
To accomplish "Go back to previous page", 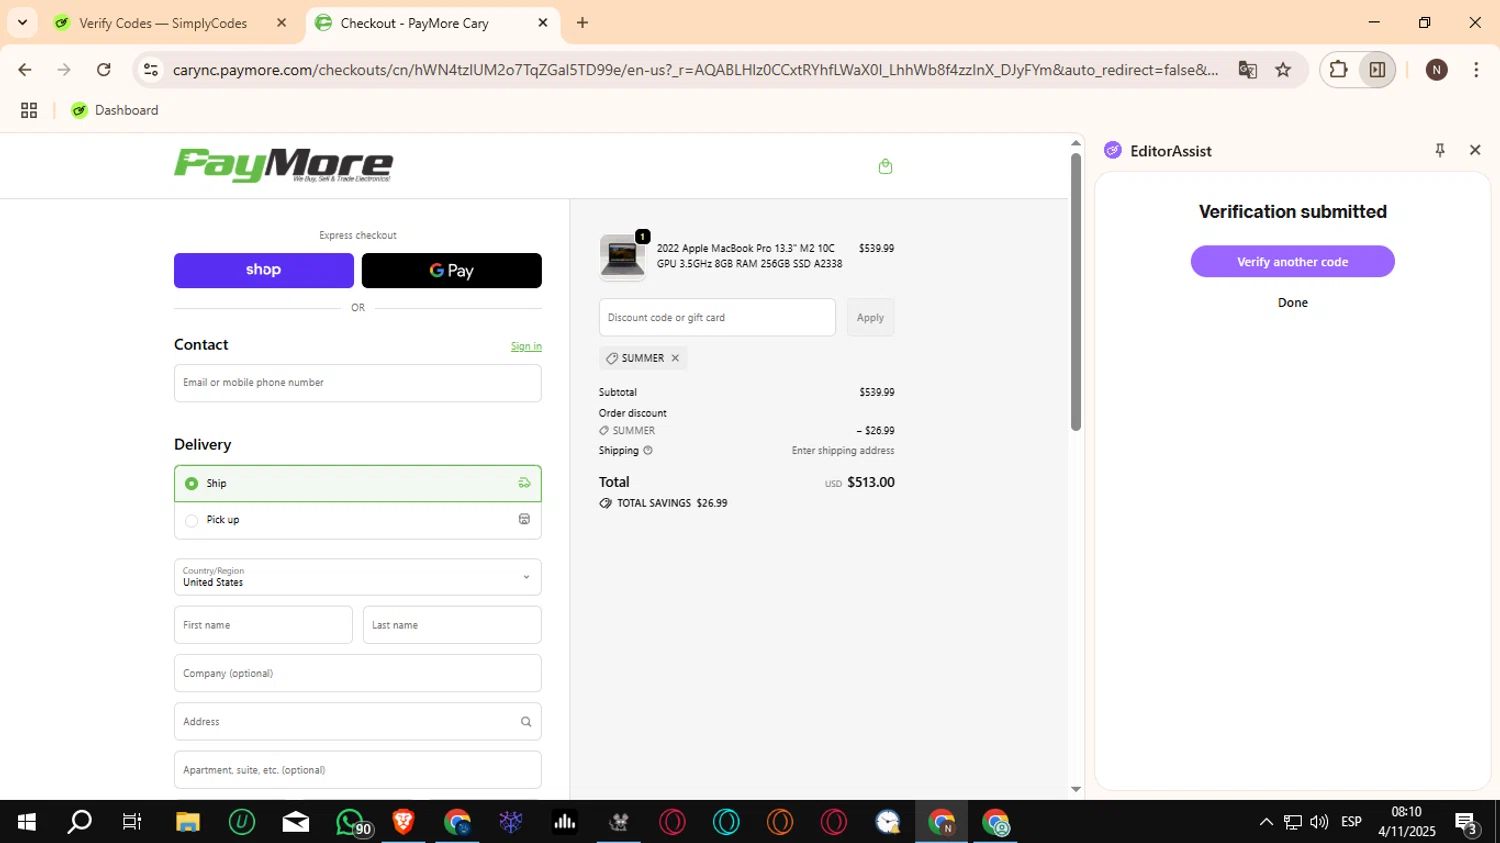I will click(25, 69).
